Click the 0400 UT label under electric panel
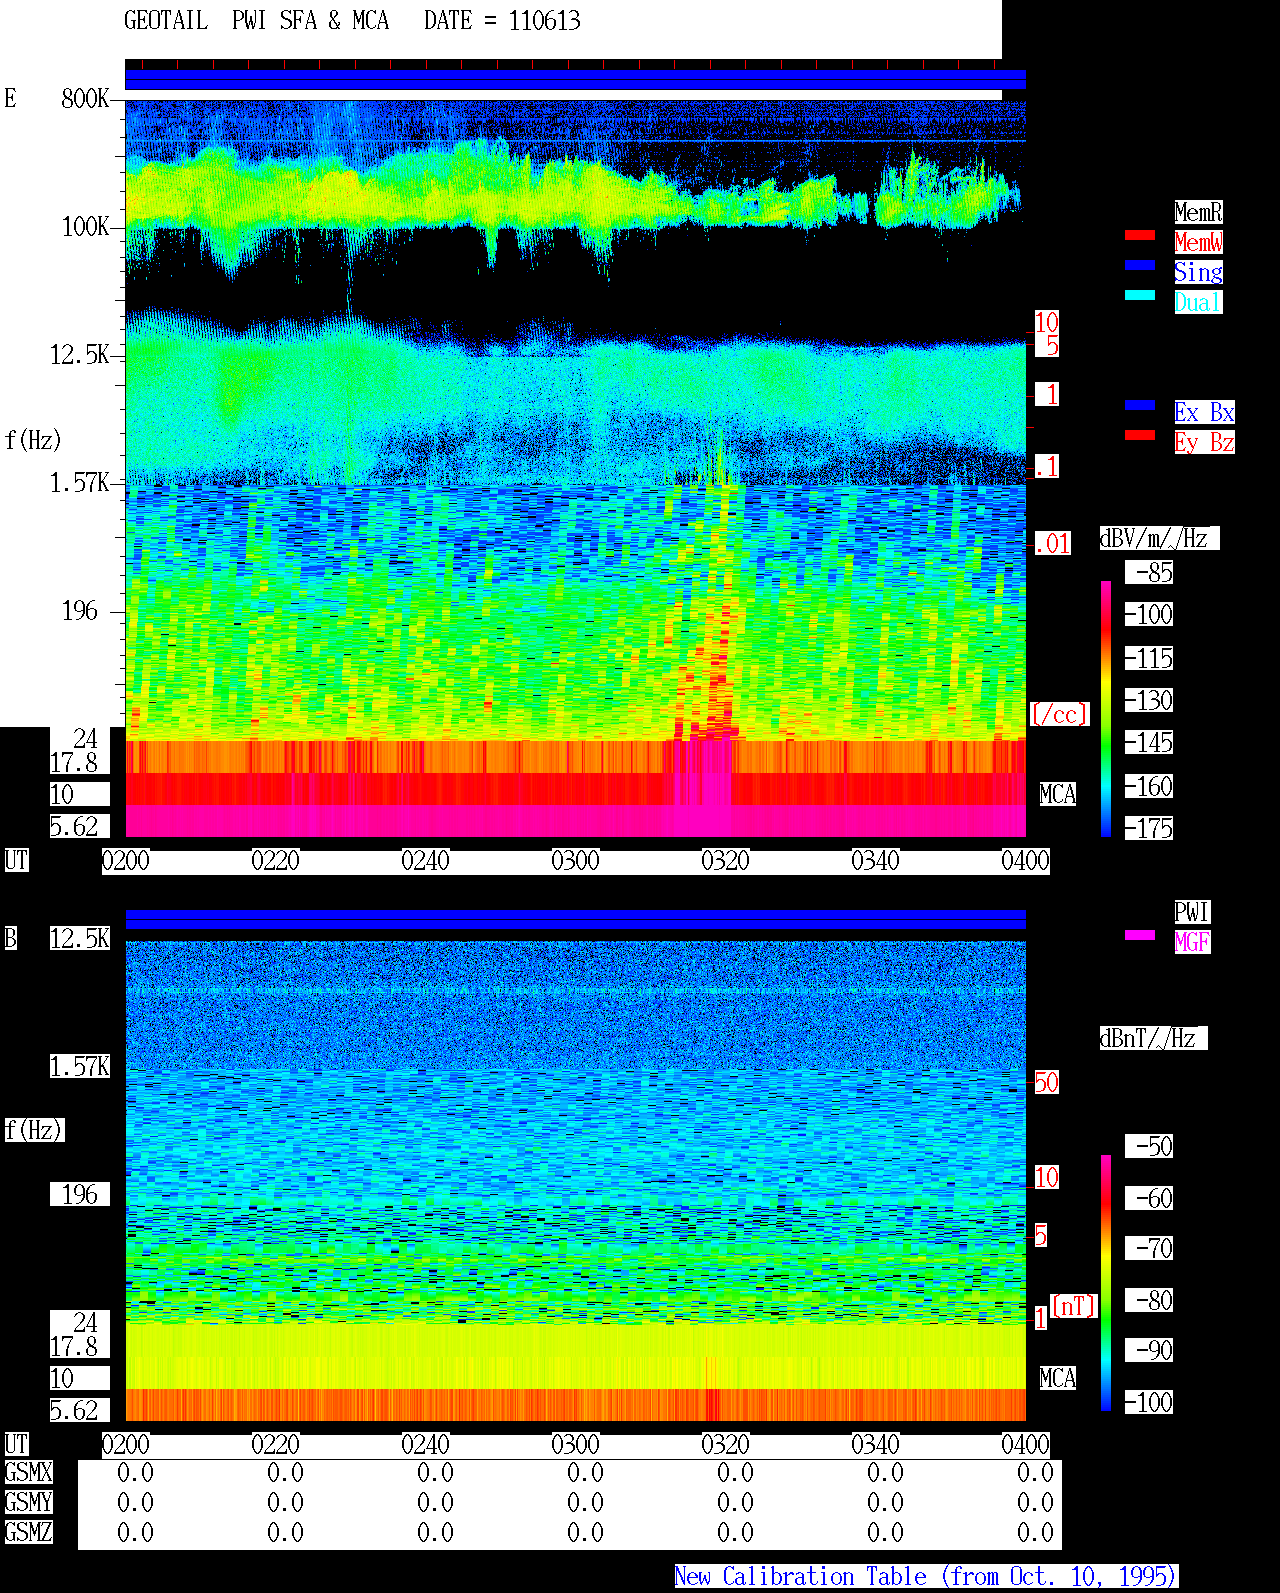The width and height of the screenshot is (1280, 1593). (x=1025, y=860)
